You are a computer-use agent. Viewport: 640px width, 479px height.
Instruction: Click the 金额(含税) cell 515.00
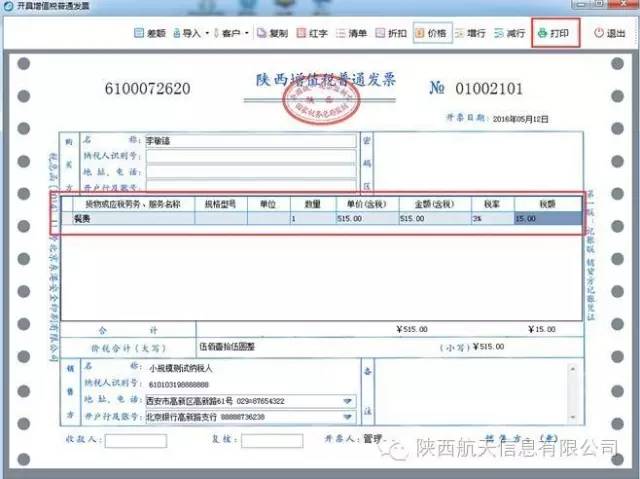tap(435, 219)
